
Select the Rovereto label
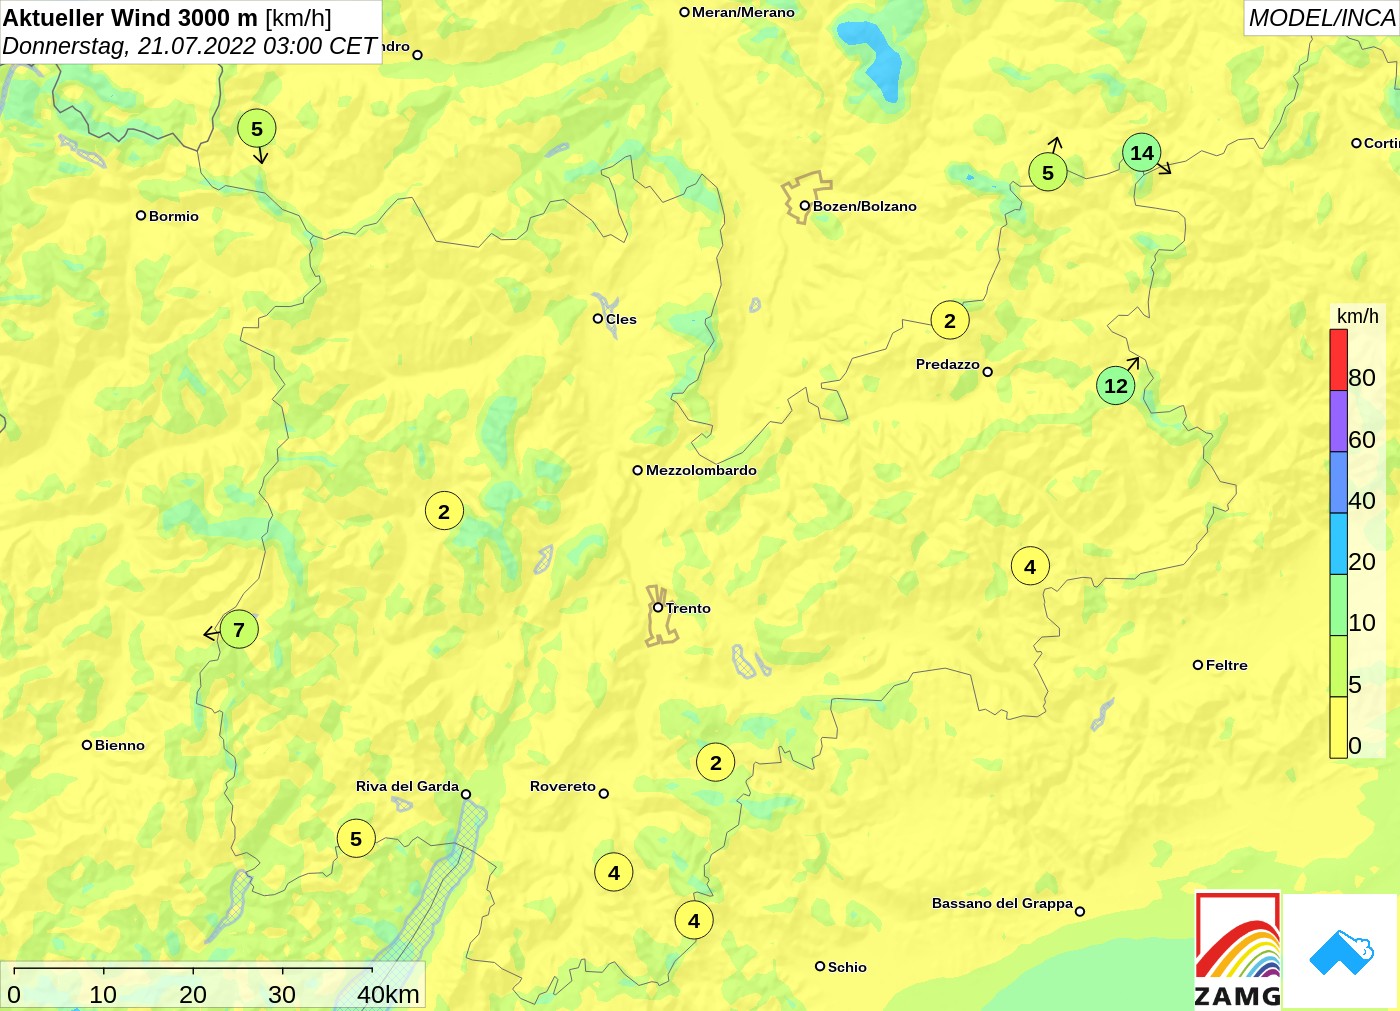[x=563, y=787]
